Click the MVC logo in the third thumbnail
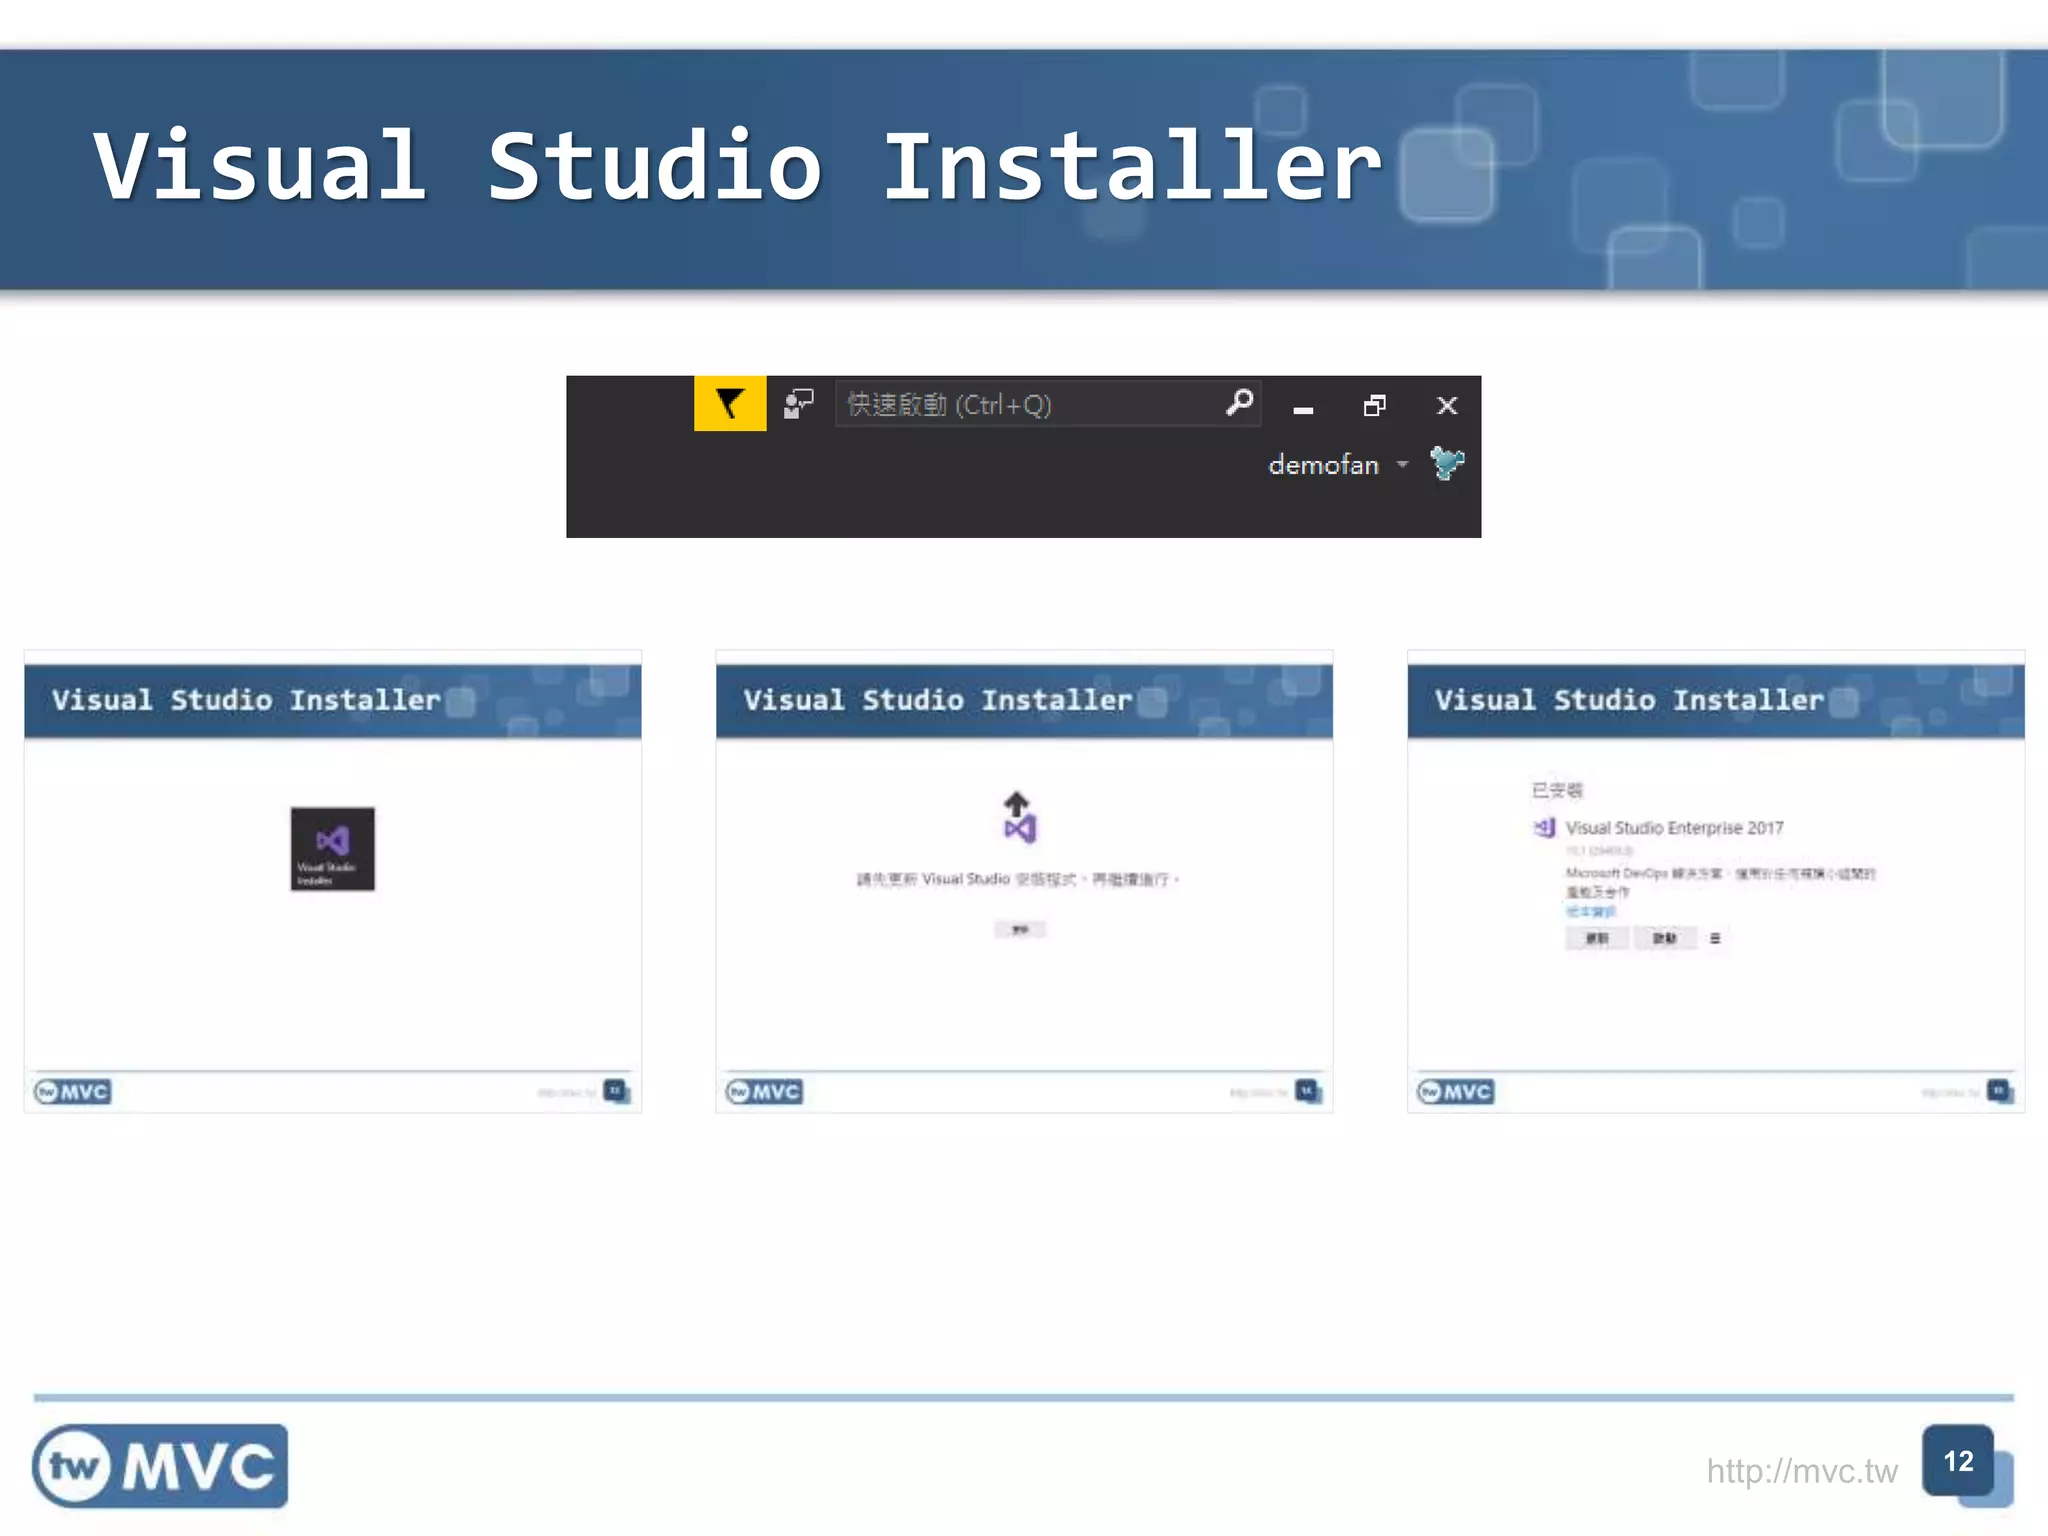The height and width of the screenshot is (1536, 2048). (x=1456, y=1091)
